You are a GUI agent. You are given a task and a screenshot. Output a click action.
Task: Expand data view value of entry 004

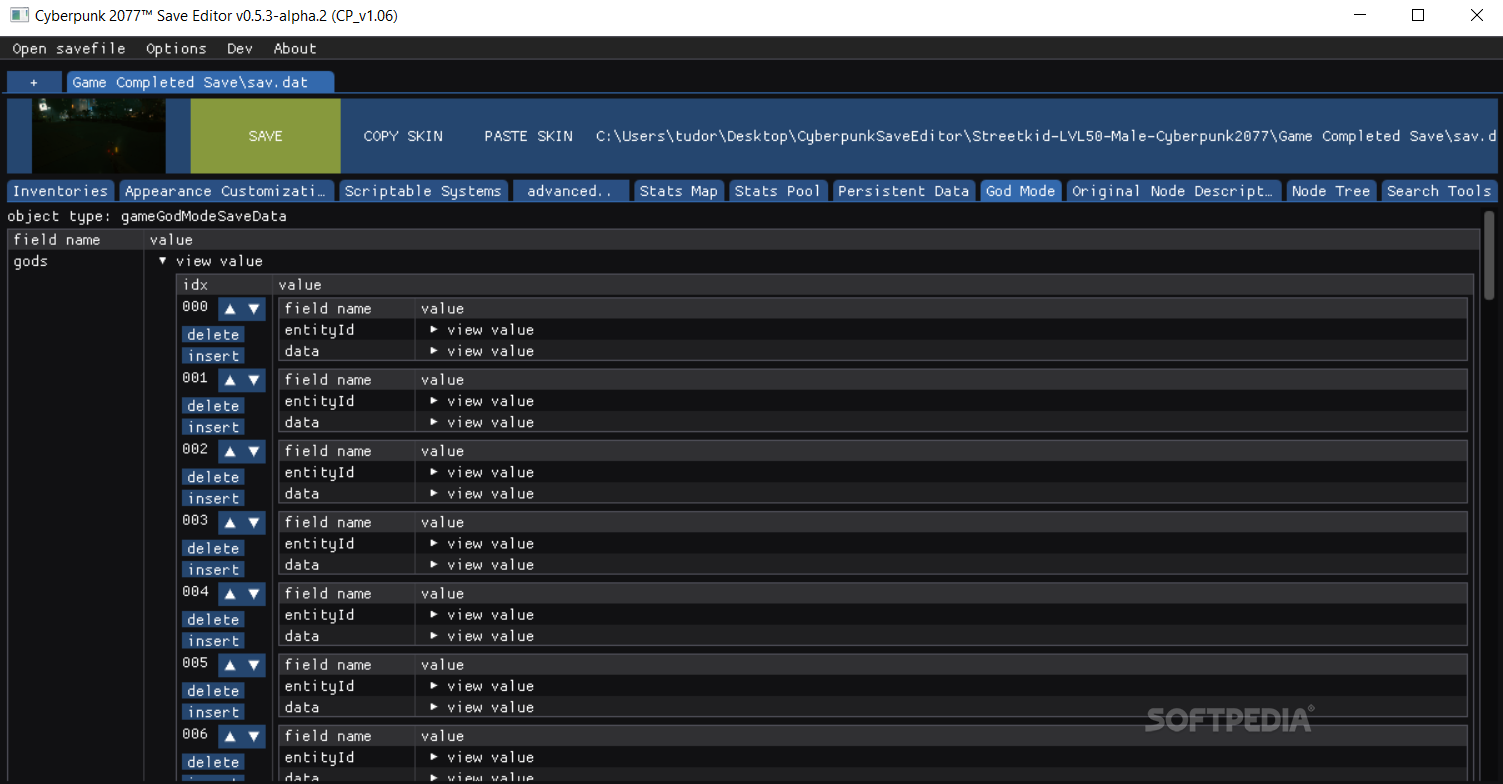click(x=434, y=636)
